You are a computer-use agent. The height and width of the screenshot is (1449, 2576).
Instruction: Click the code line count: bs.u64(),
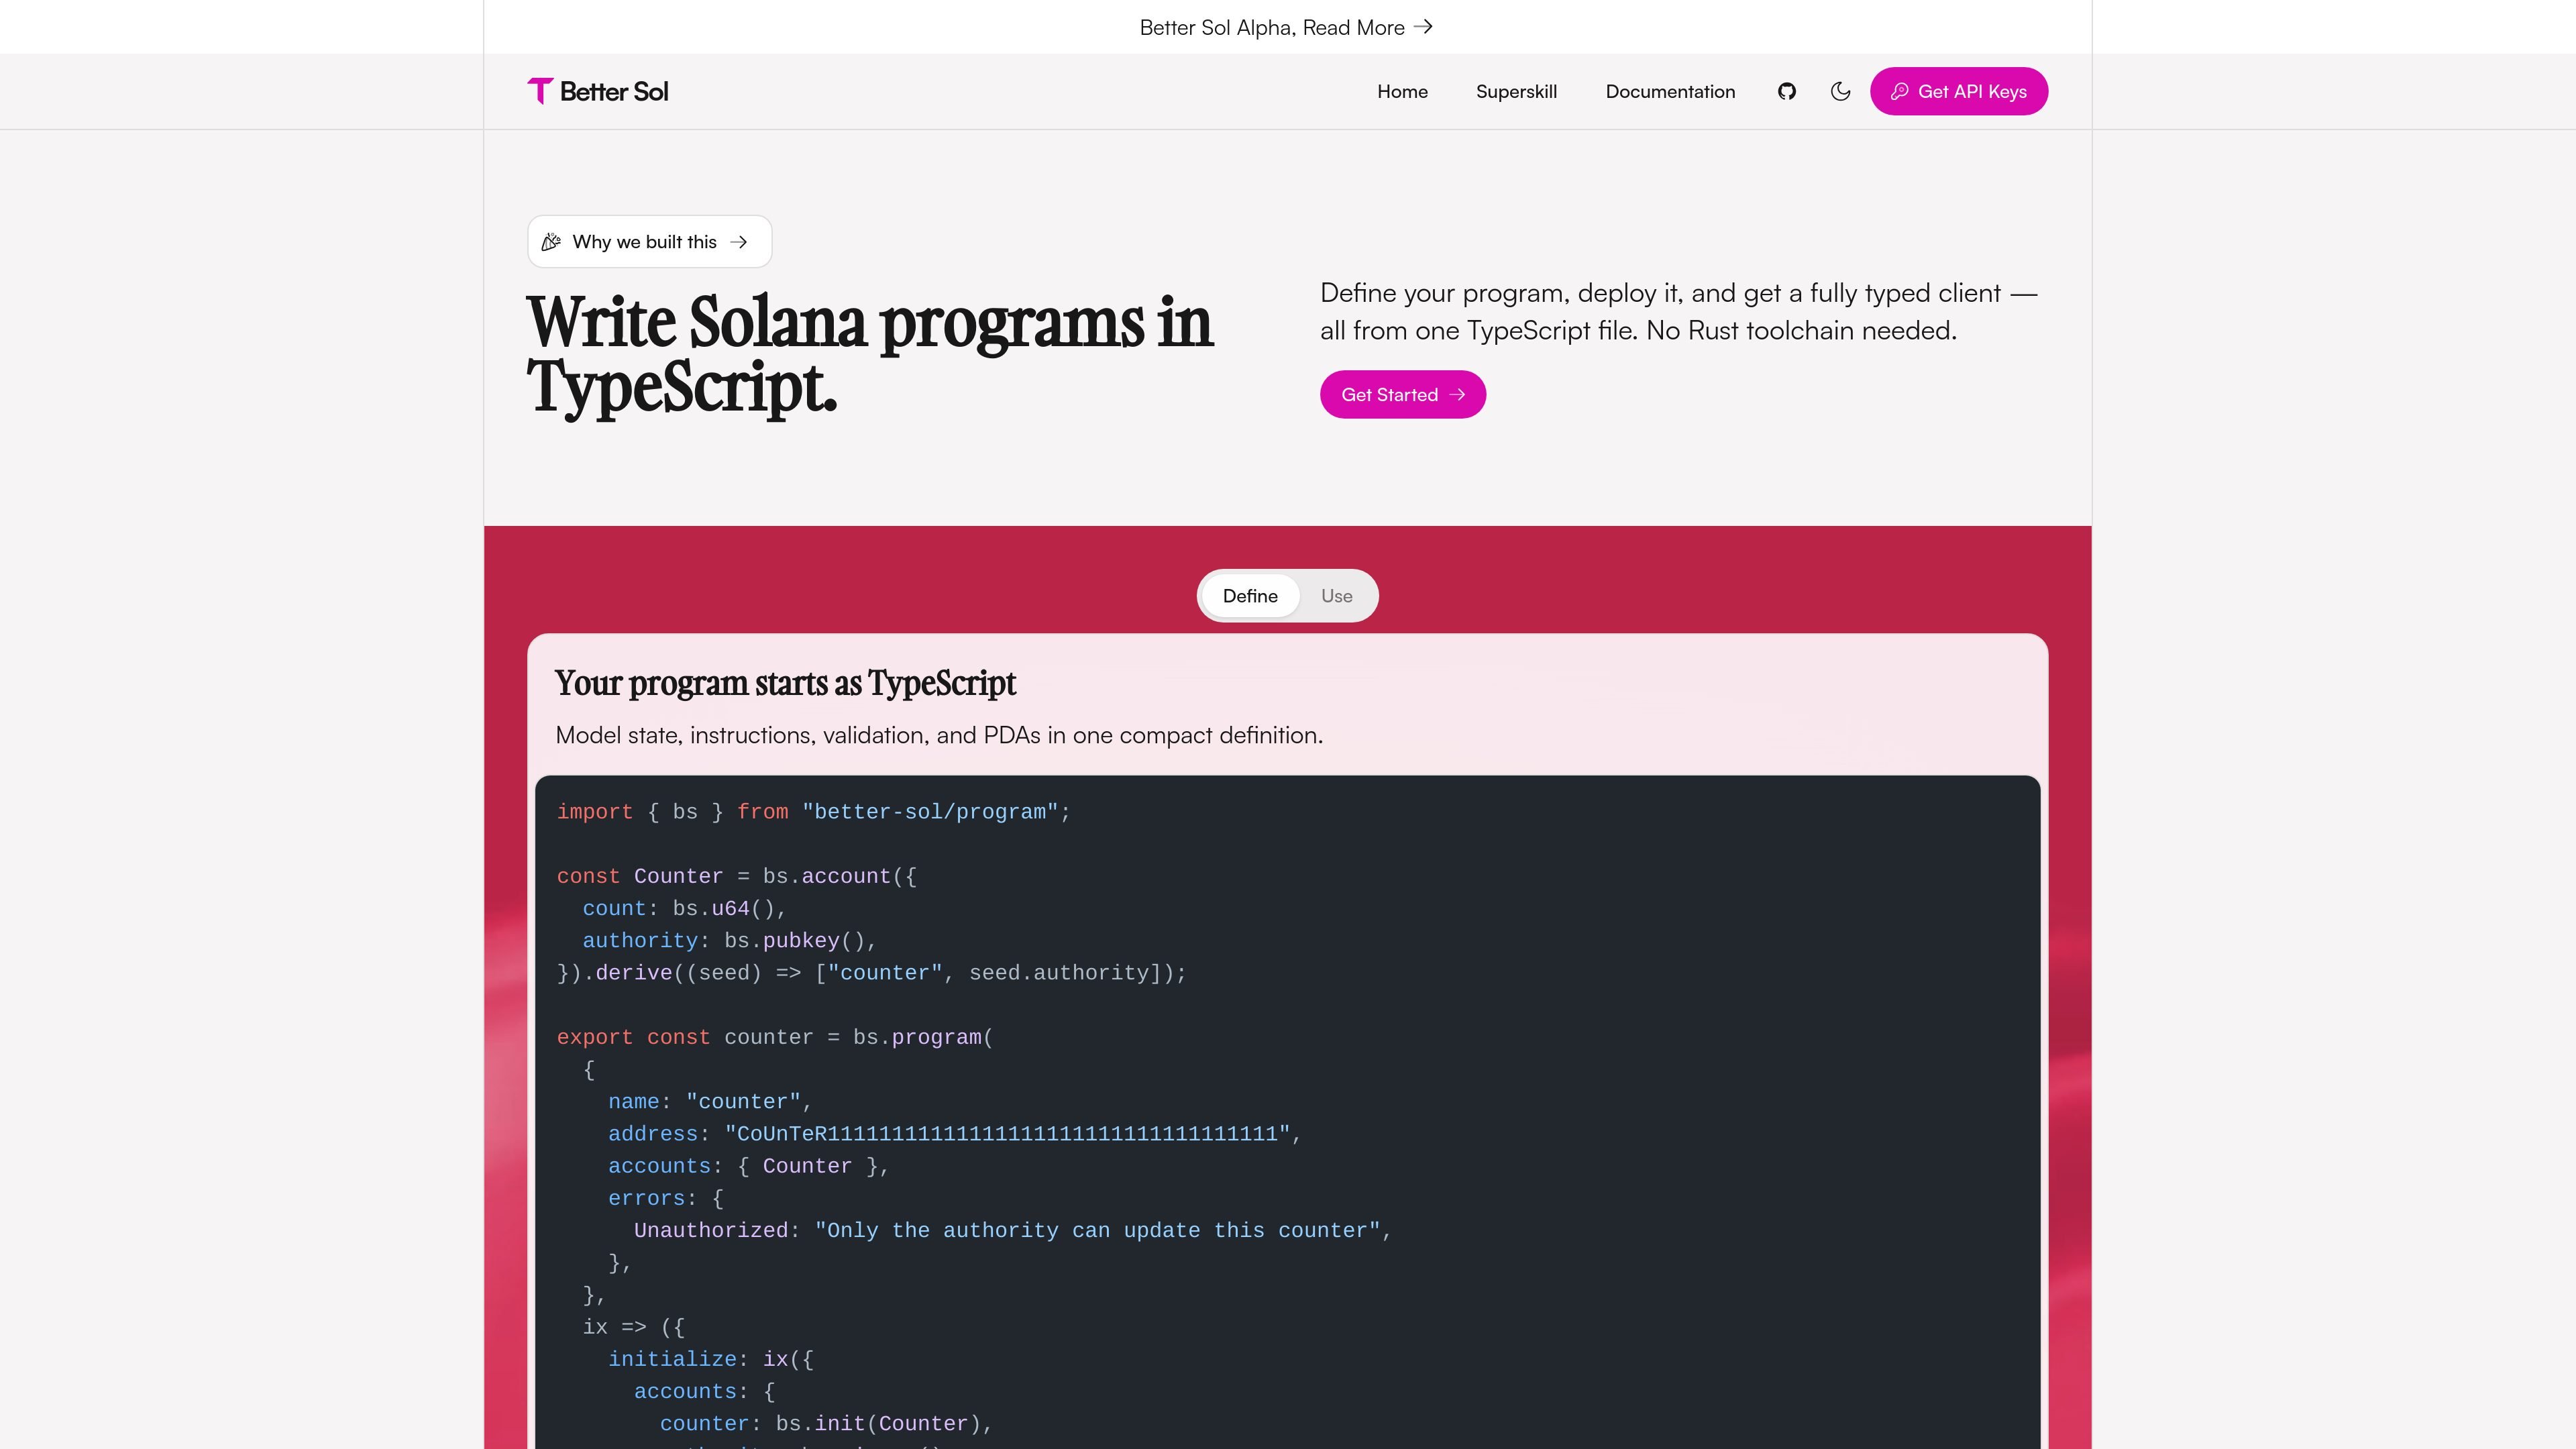(685, 909)
